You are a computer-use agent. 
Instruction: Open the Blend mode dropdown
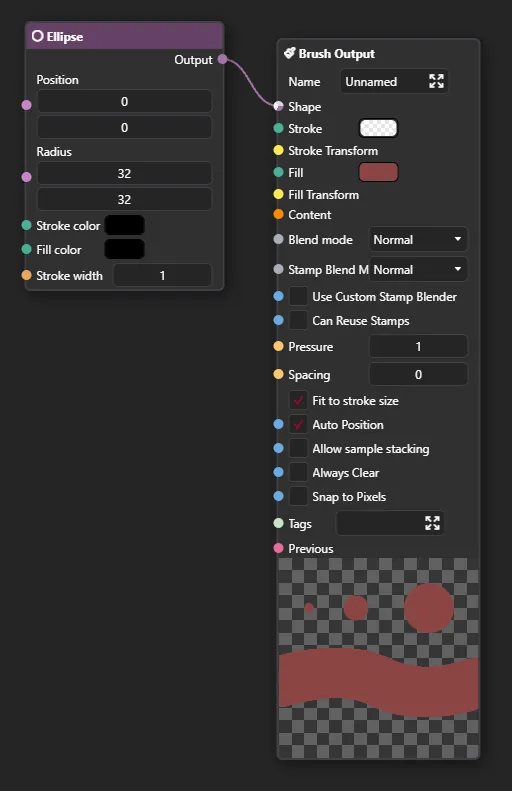[x=418, y=239]
